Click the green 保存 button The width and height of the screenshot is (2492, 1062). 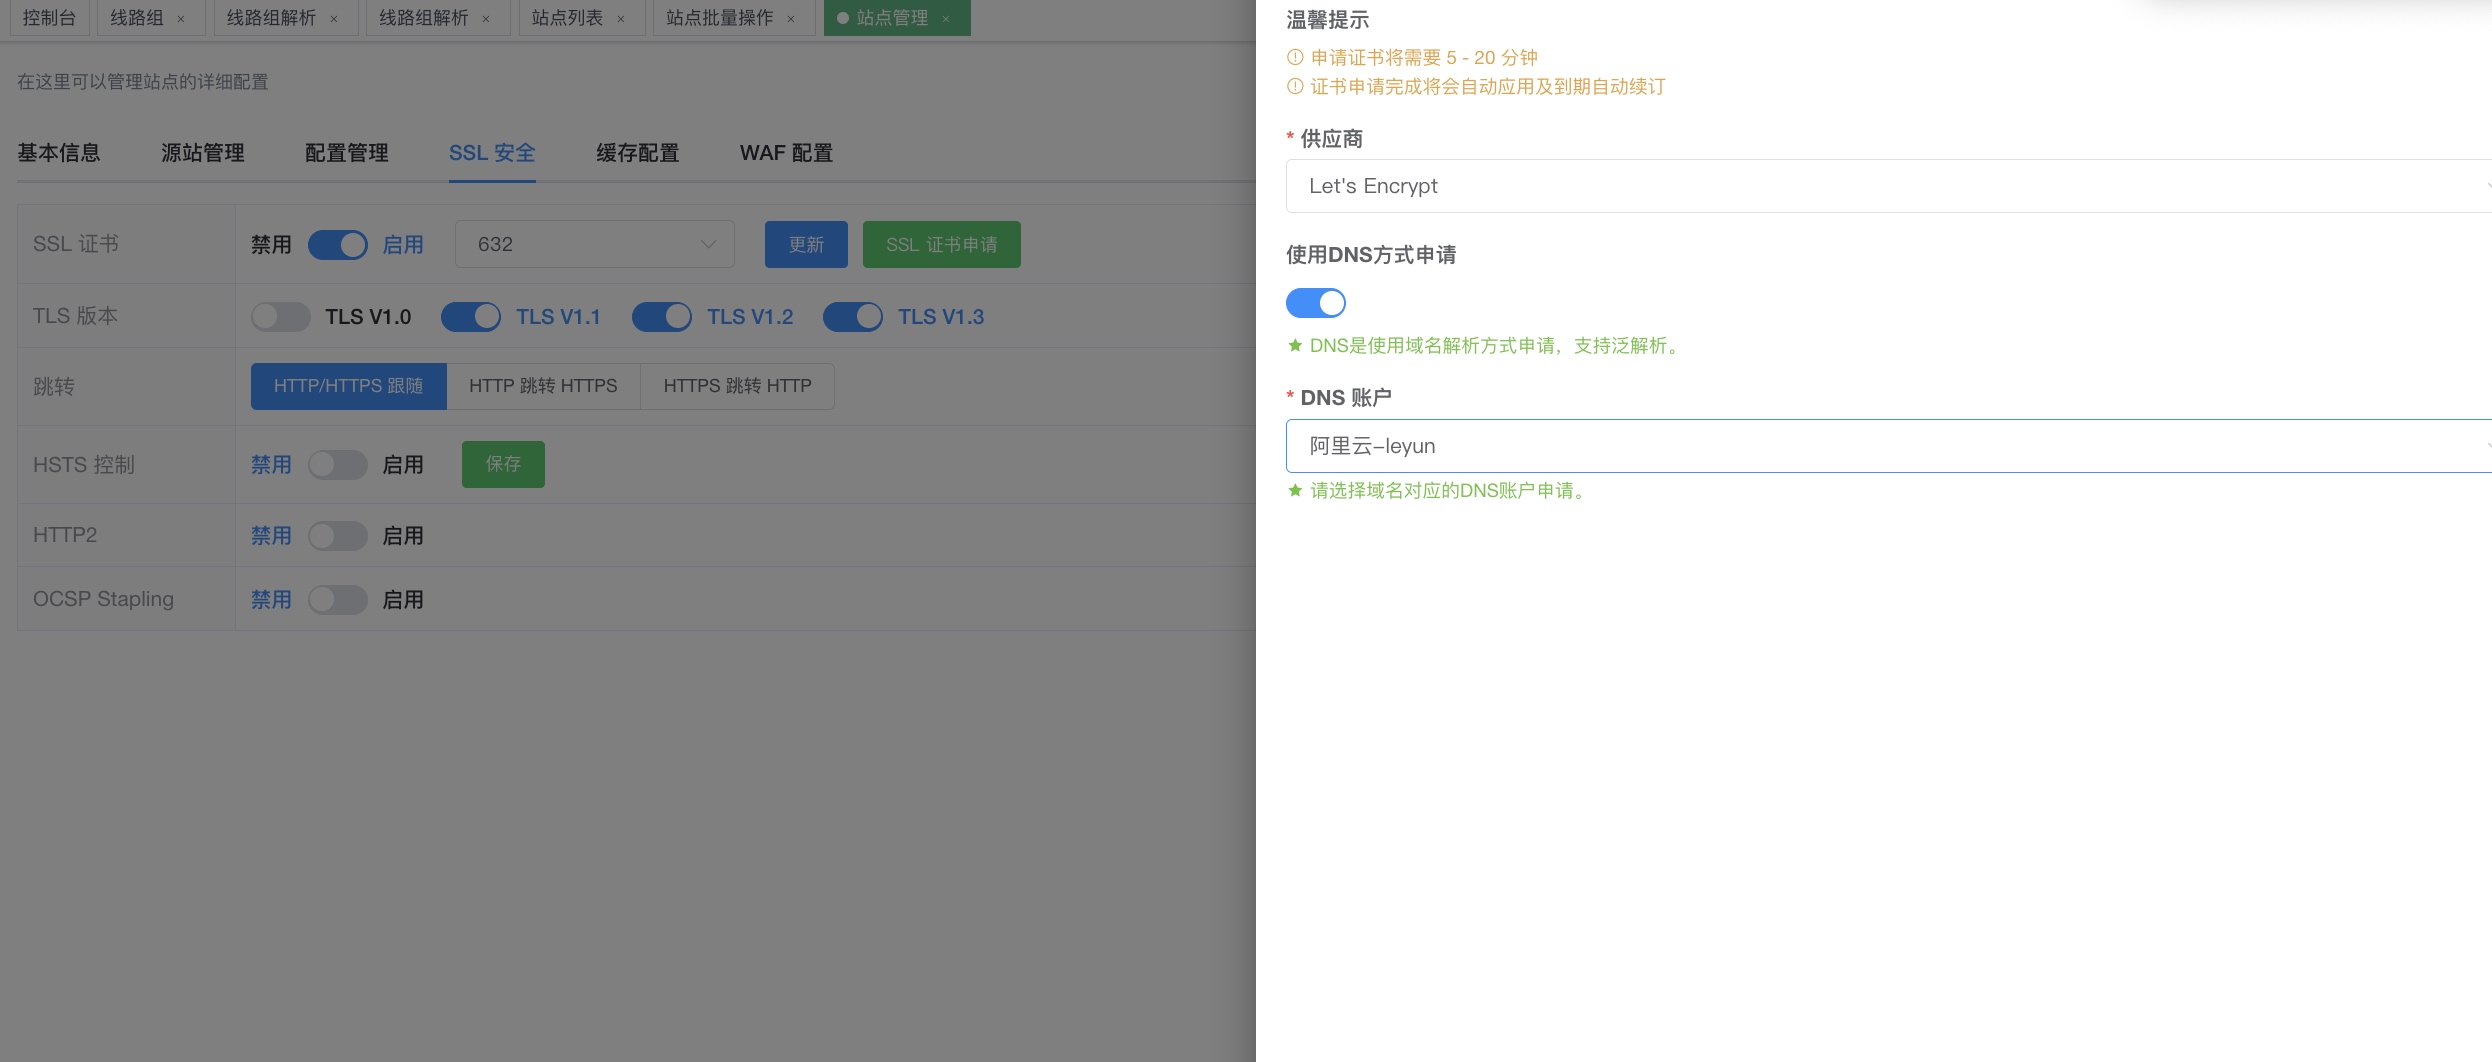coord(503,464)
